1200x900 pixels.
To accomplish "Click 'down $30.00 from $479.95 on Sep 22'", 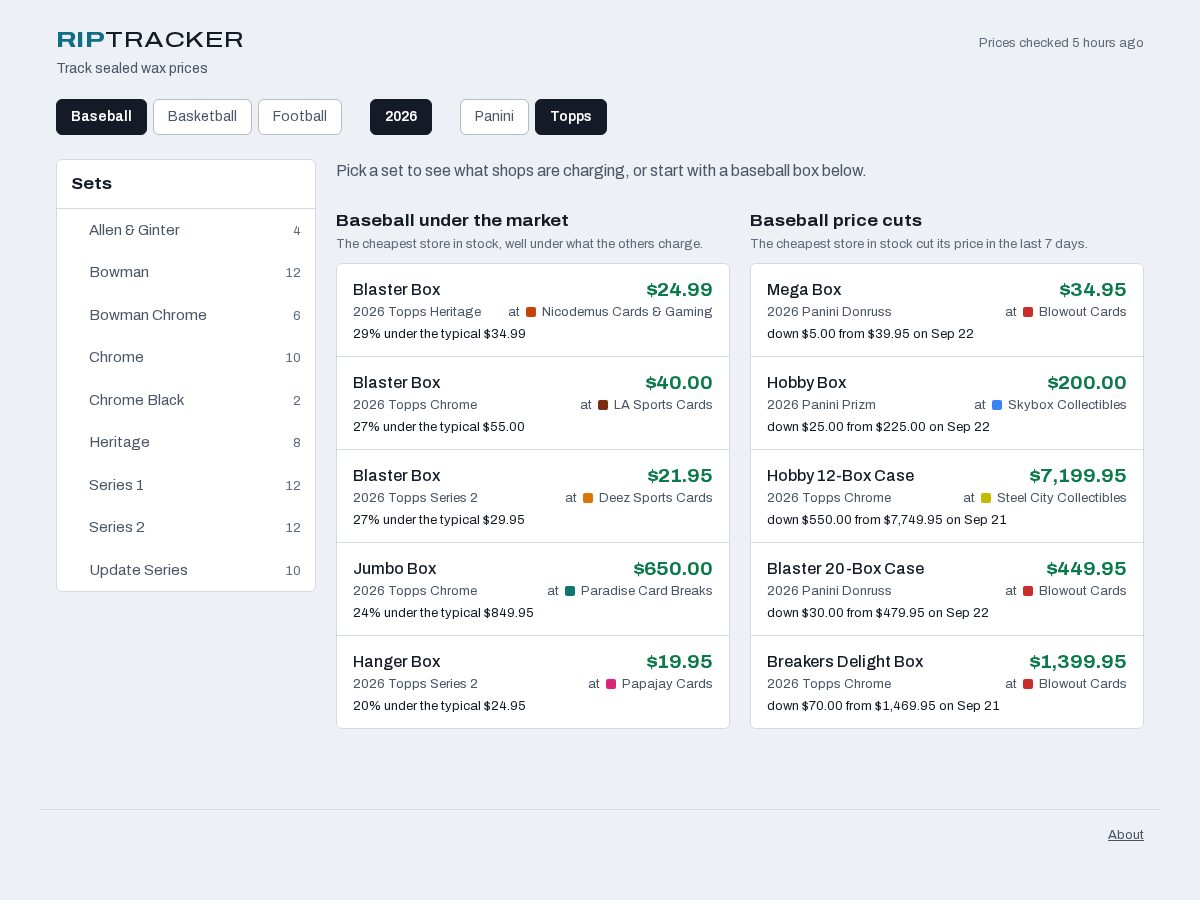I will click(x=878, y=613).
